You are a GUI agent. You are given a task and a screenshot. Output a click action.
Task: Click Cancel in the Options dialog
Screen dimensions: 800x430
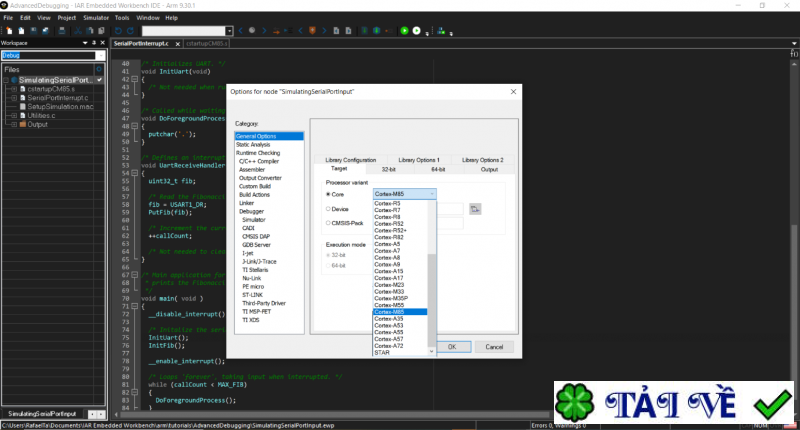click(488, 346)
